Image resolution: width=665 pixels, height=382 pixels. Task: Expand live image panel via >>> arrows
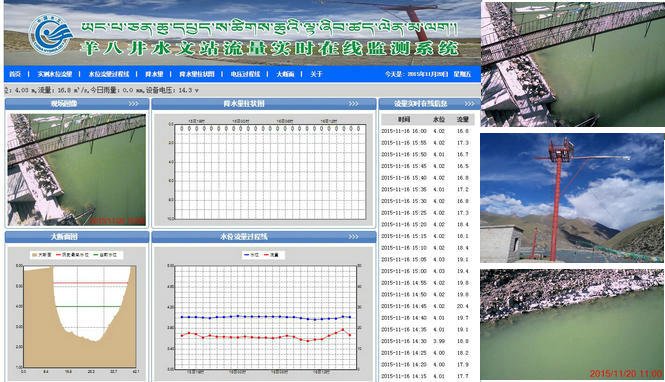coord(134,104)
